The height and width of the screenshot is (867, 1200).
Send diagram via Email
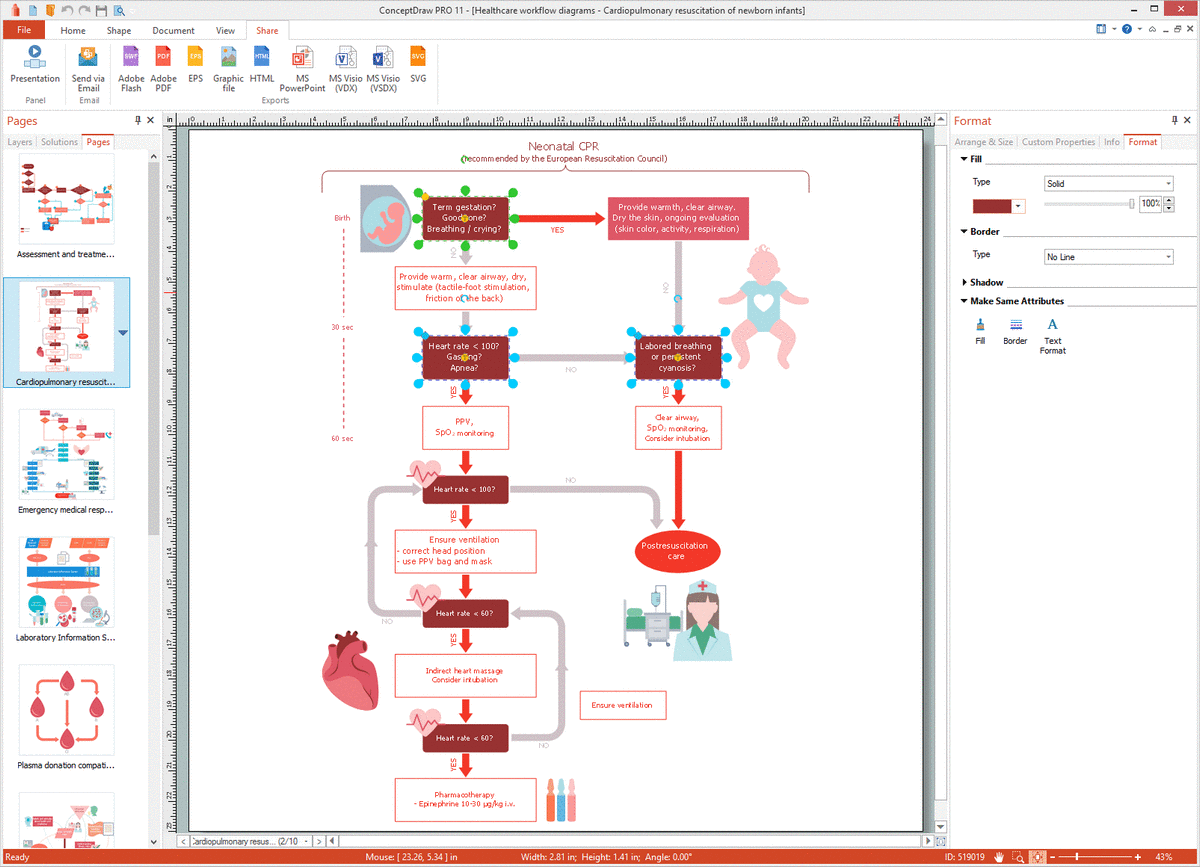click(88, 68)
